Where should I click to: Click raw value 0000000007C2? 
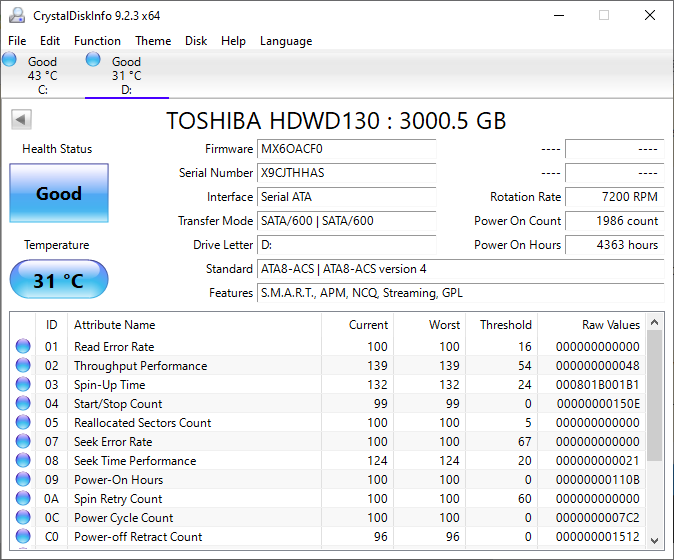pos(597,517)
